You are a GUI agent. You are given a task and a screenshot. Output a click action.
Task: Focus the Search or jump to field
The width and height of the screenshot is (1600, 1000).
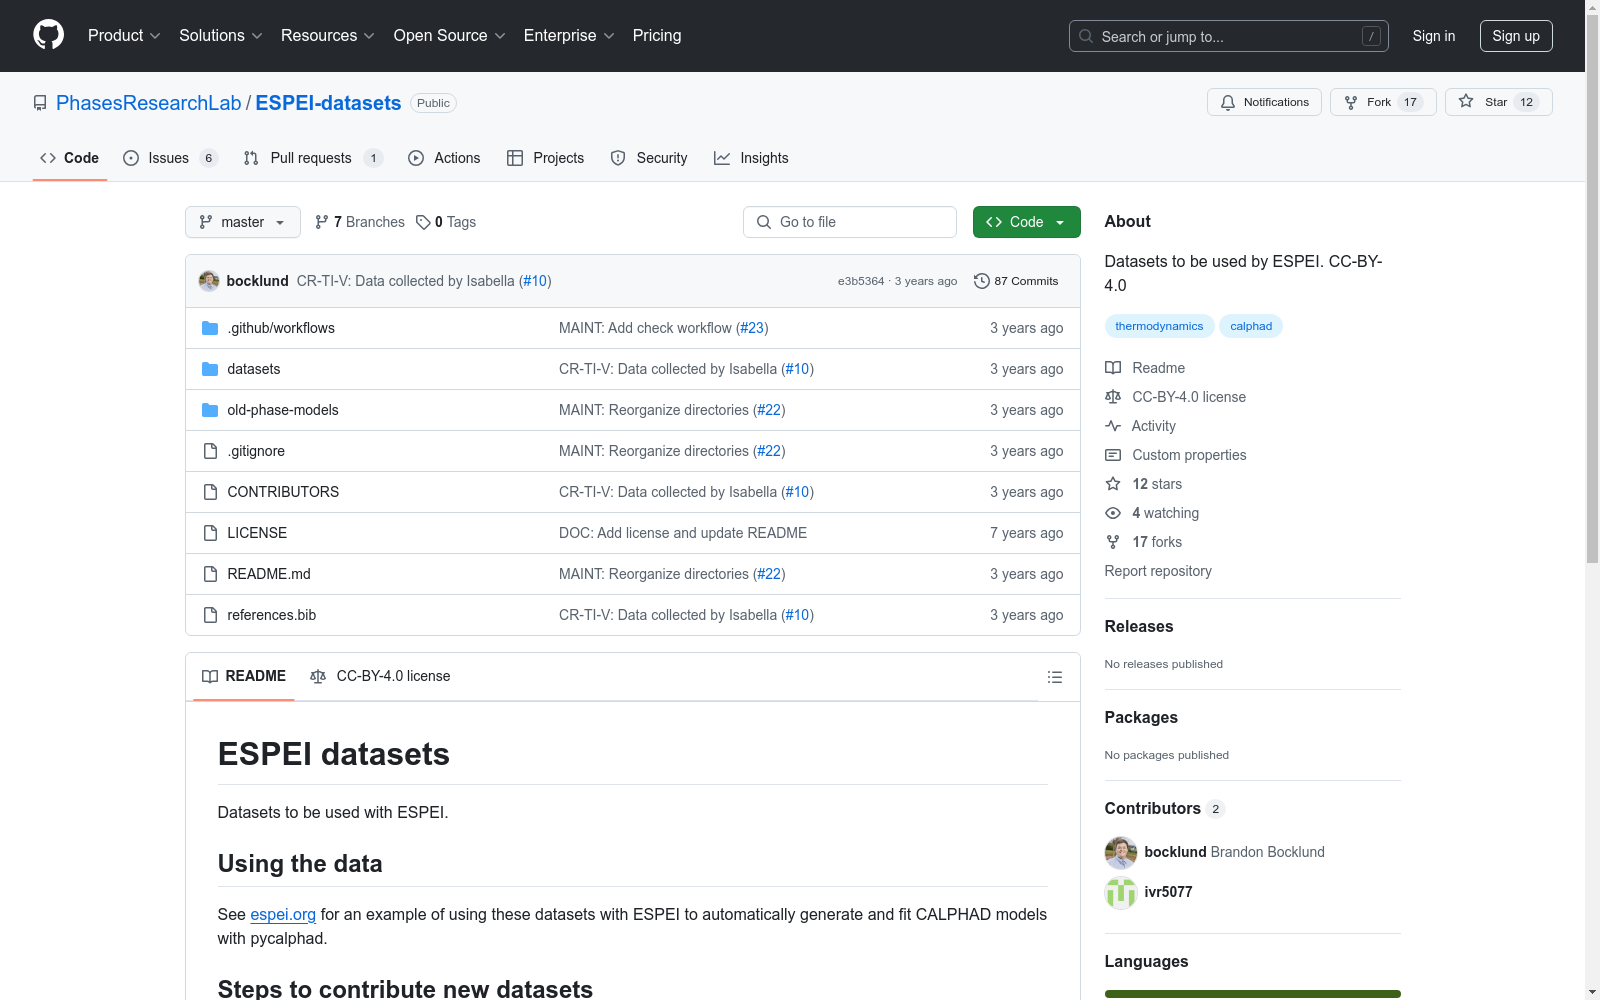pyautogui.click(x=1229, y=36)
